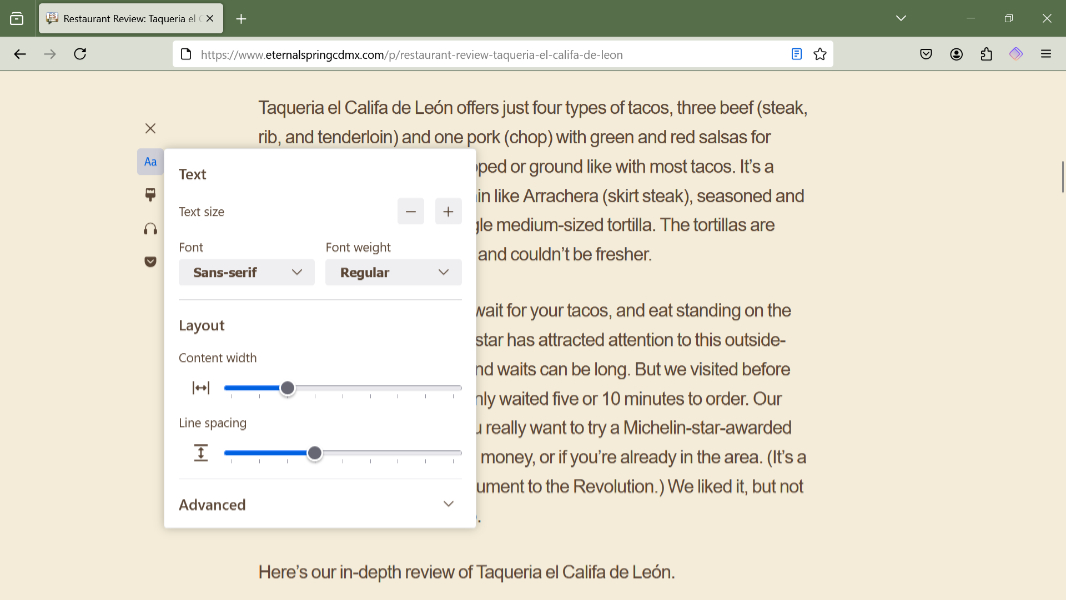The image size is (1066, 600).
Task: Increase text size with plus button
Action: point(448,211)
